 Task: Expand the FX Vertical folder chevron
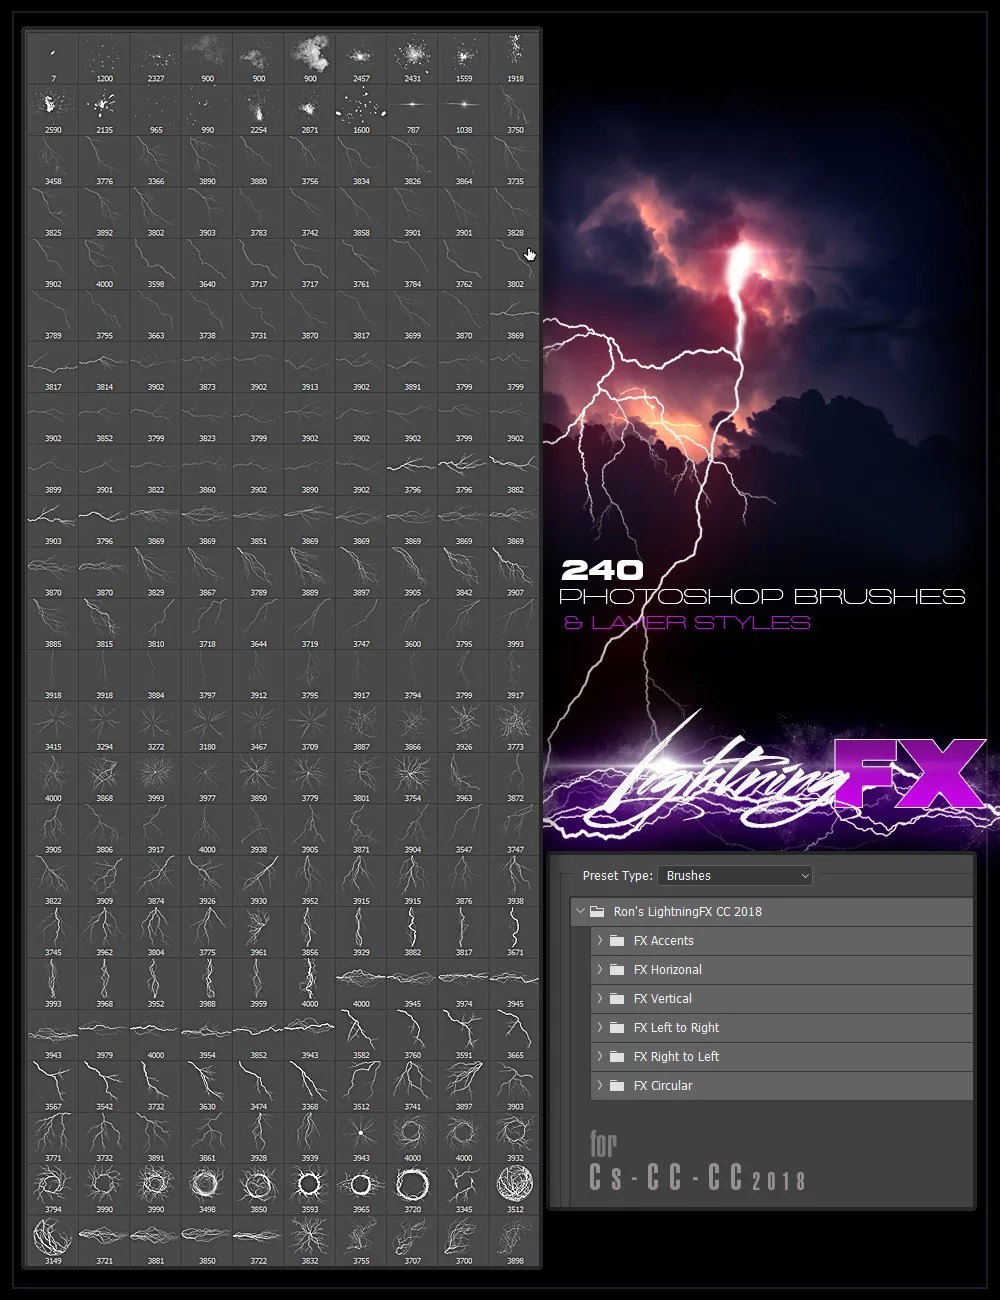pos(600,999)
